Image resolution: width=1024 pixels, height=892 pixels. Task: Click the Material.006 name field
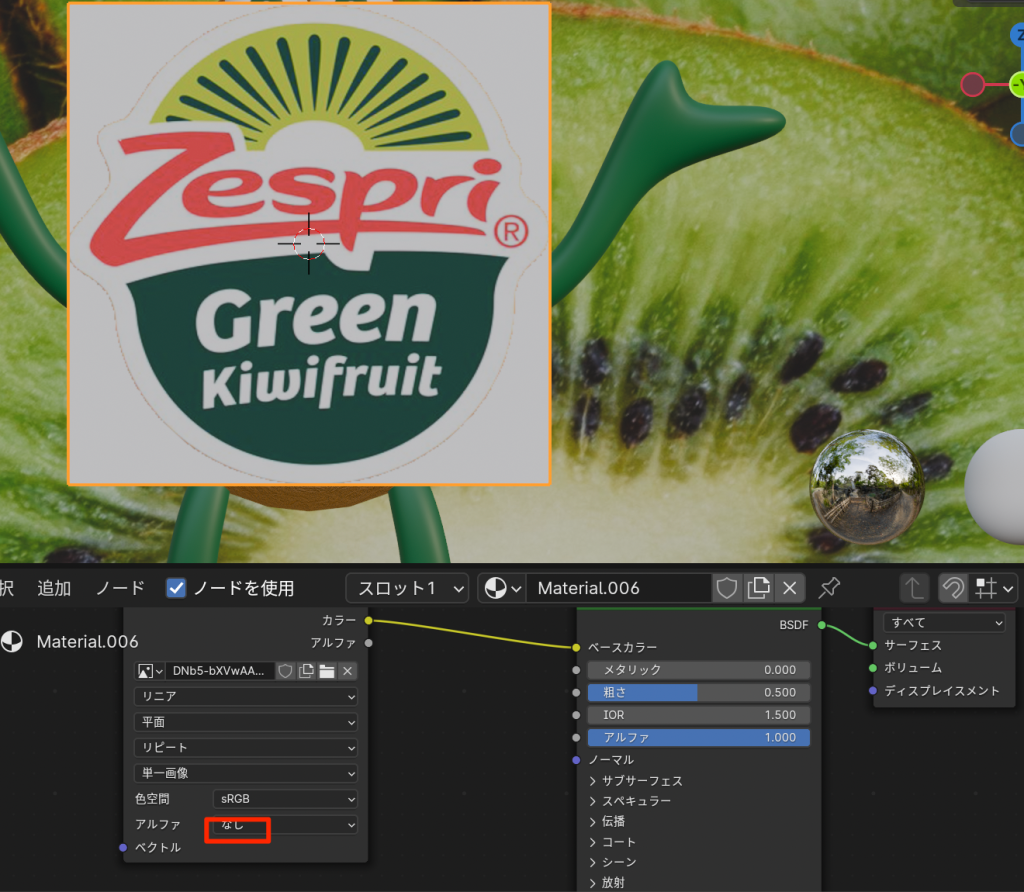[x=618, y=588]
